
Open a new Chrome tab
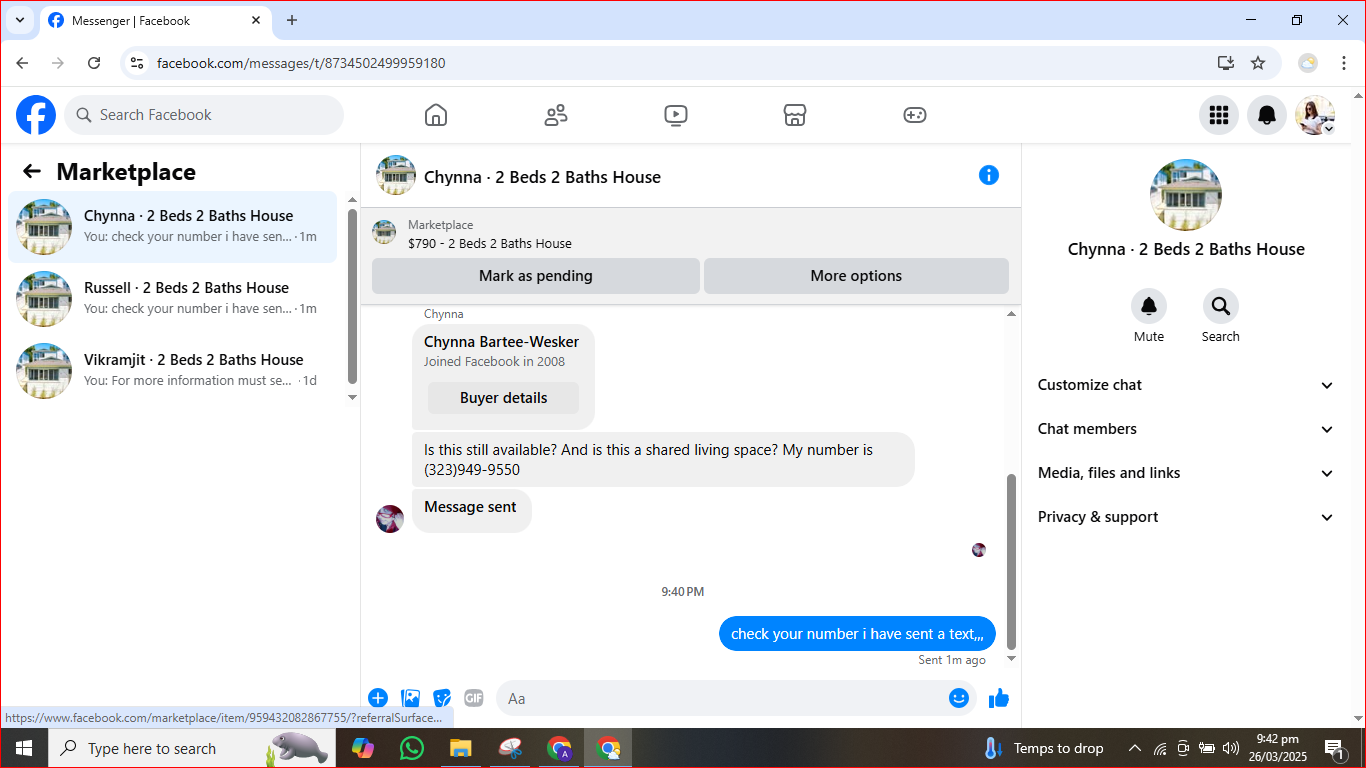click(x=292, y=20)
